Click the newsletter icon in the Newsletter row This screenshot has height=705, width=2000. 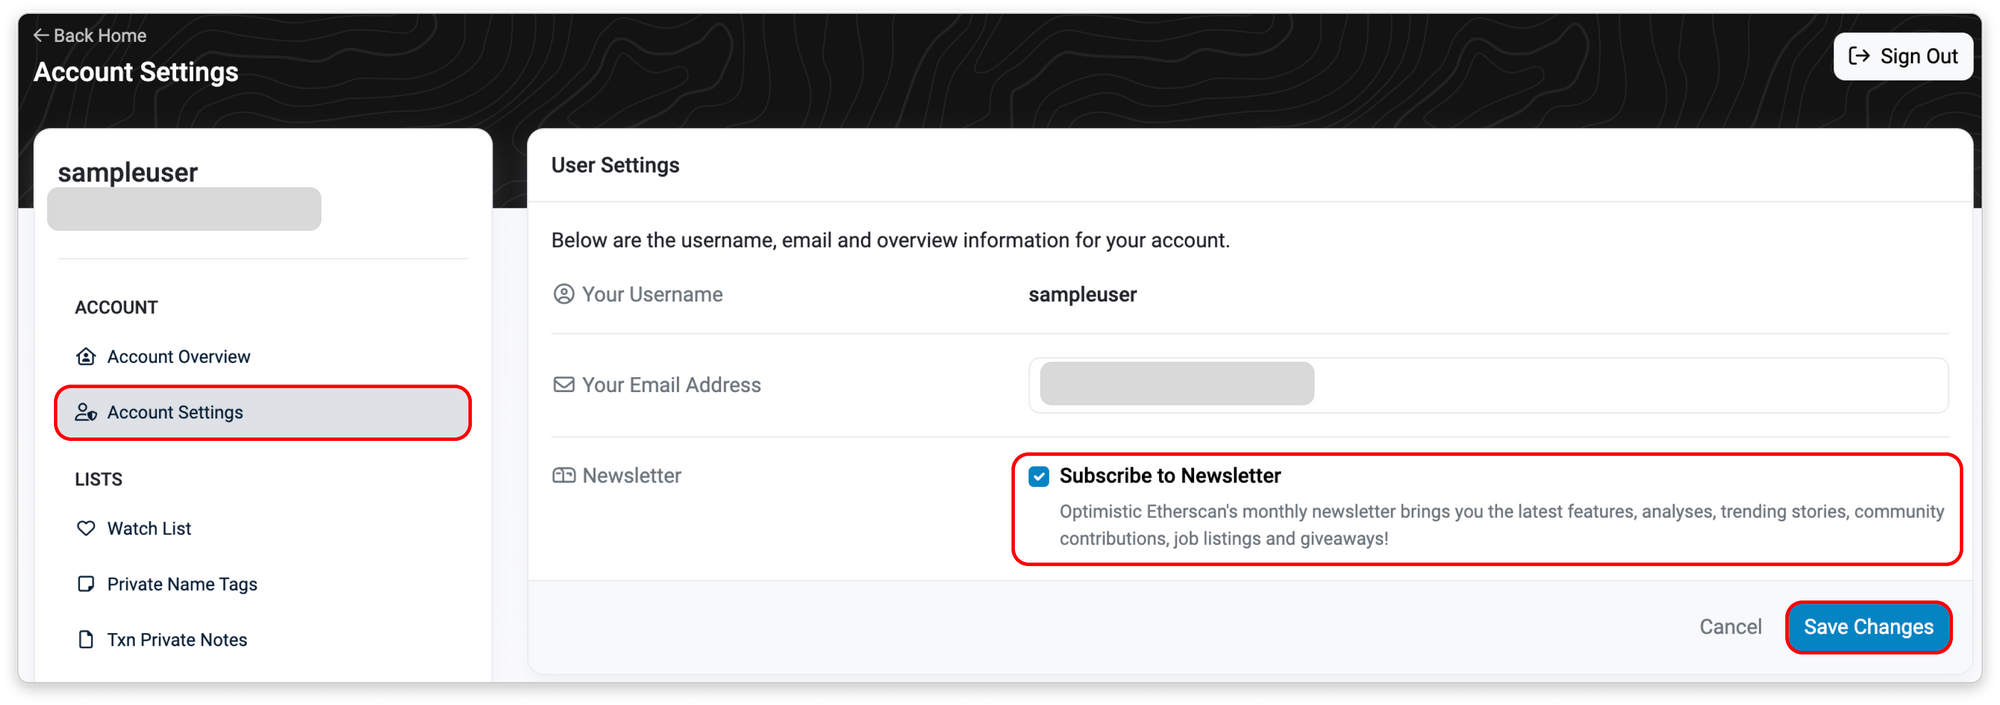point(564,476)
